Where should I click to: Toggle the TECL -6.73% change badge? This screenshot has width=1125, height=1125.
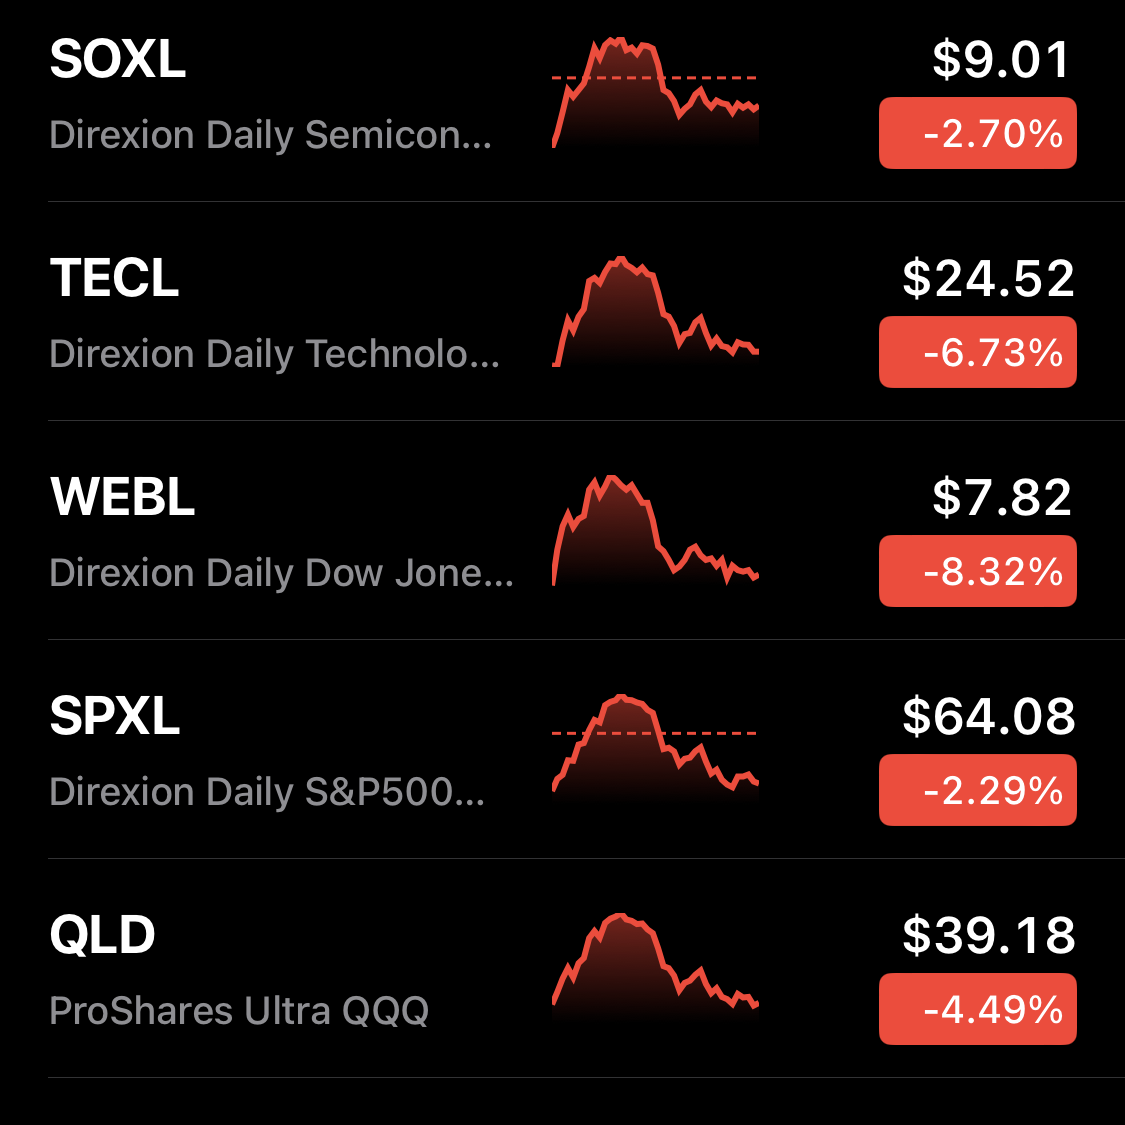pos(977,352)
